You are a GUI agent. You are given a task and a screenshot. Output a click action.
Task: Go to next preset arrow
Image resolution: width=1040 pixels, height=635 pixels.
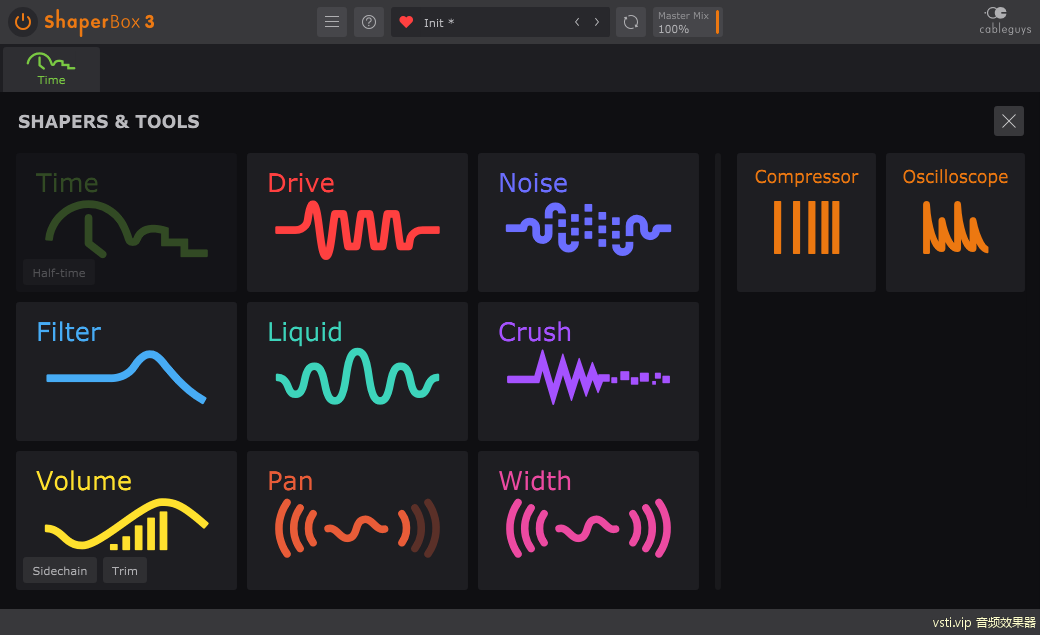597,22
